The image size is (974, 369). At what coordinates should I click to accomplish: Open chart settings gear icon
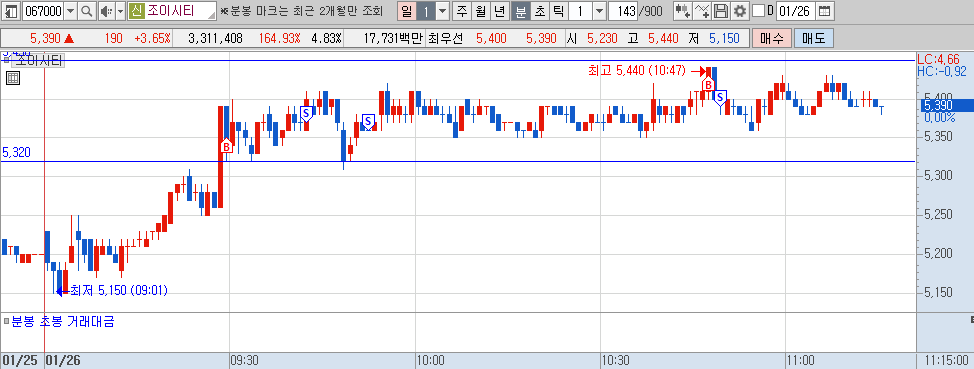[x=739, y=11]
